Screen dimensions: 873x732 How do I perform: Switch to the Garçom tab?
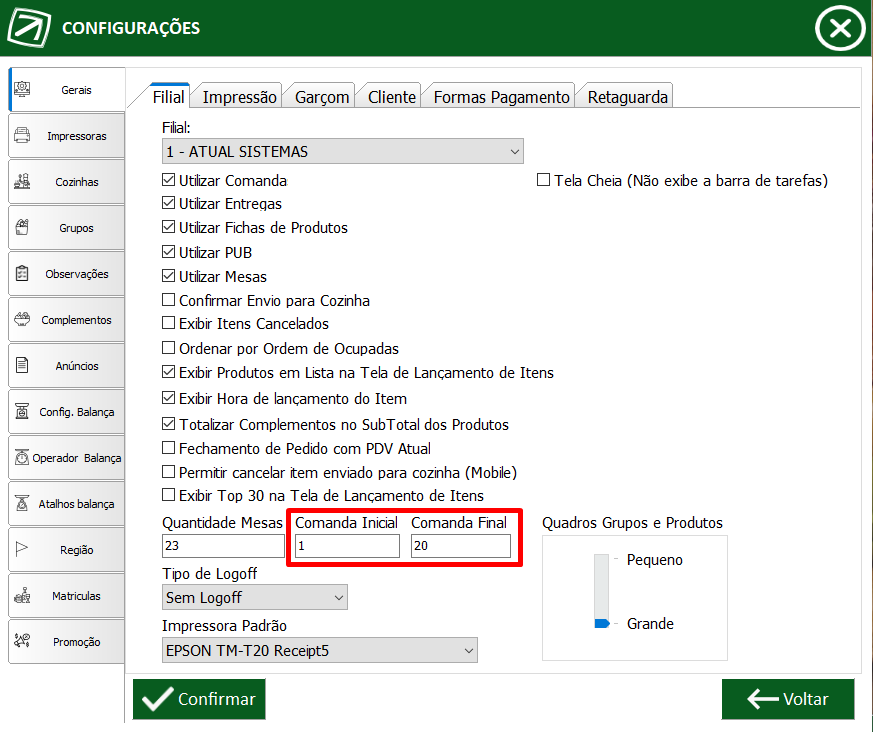tap(321, 97)
